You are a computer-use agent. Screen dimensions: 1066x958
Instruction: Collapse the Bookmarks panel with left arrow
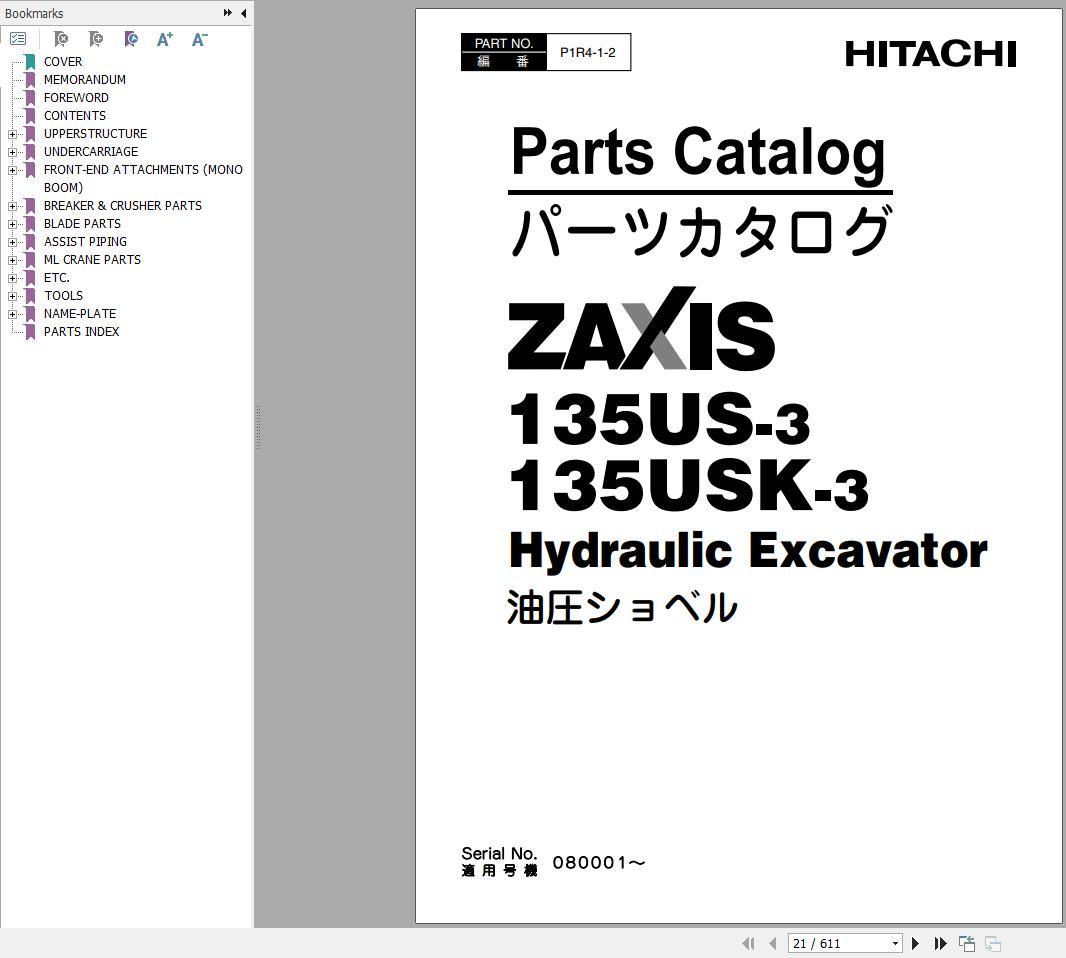point(243,13)
